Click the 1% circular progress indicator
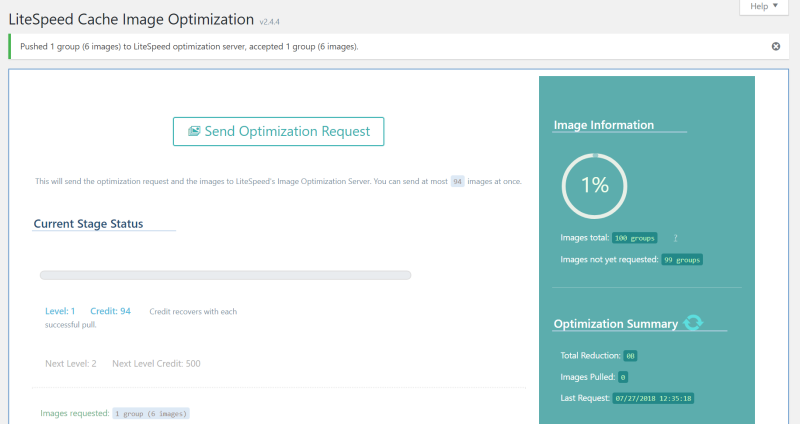 [594, 186]
